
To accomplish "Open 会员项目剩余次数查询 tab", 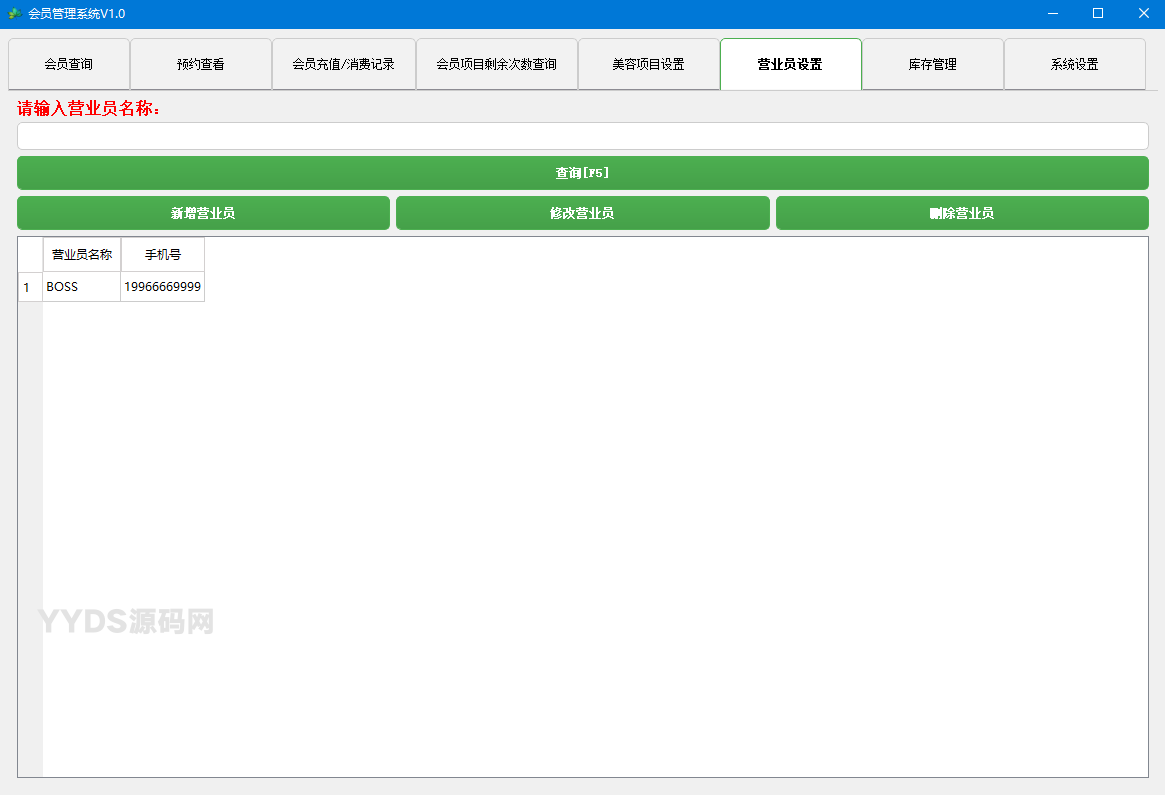I will pos(497,63).
